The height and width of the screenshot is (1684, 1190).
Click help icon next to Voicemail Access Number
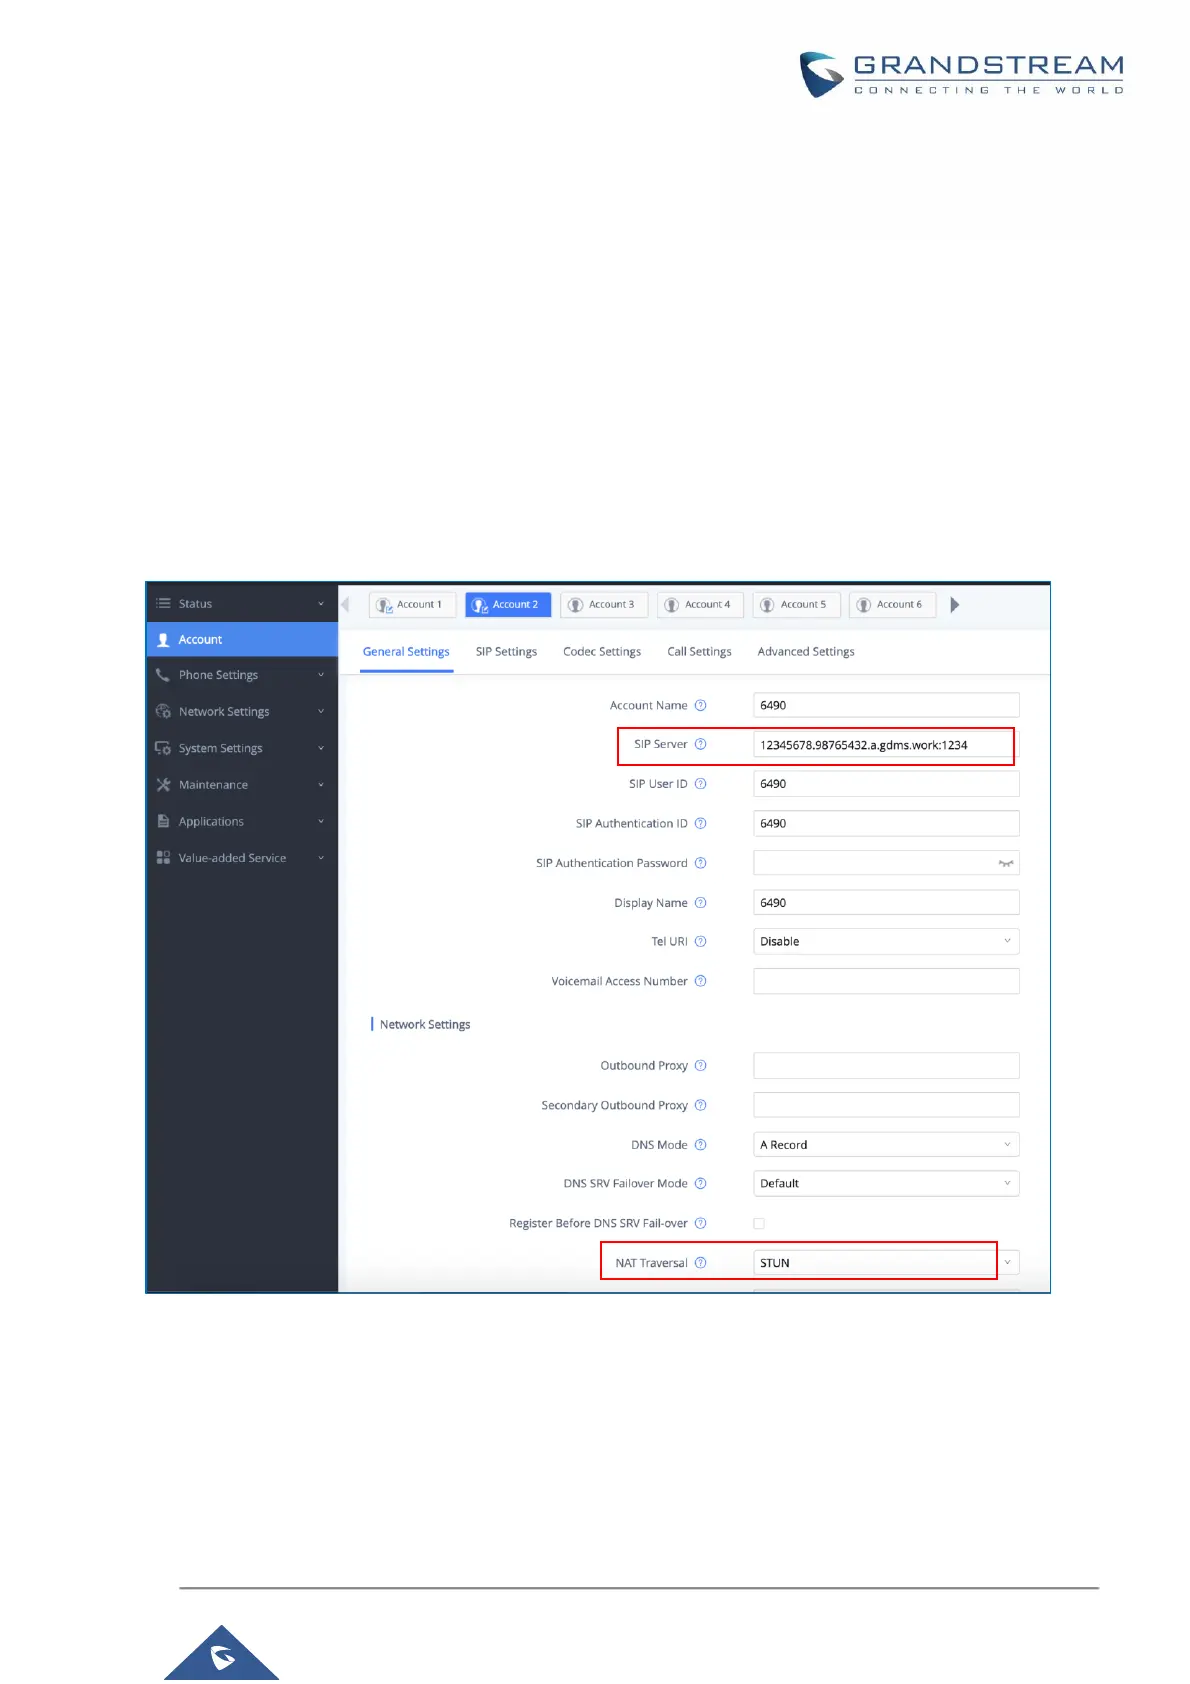[x=701, y=981]
